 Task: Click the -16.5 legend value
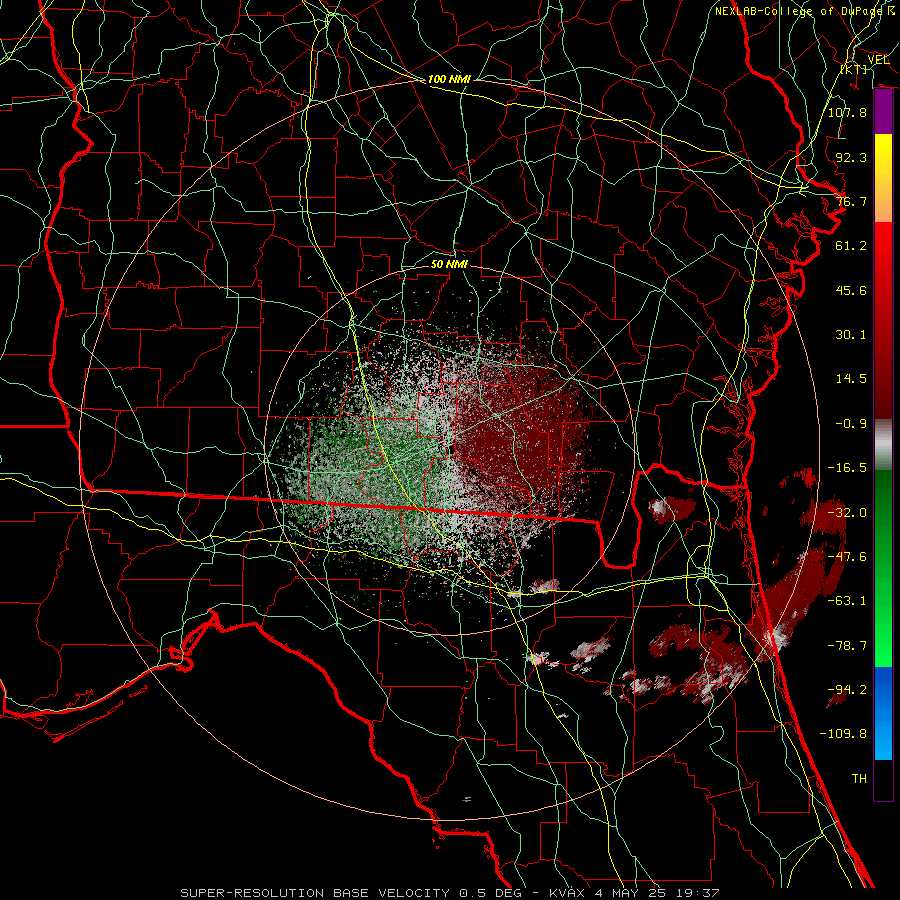[x=847, y=468]
